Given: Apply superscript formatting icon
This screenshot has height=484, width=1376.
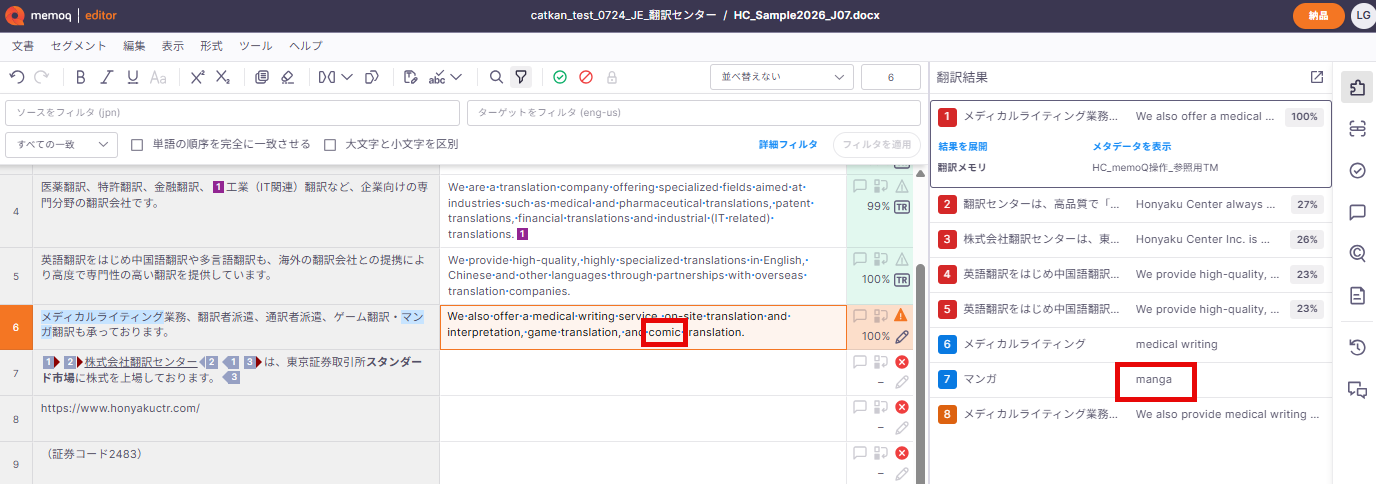Looking at the screenshot, I should pos(197,77).
